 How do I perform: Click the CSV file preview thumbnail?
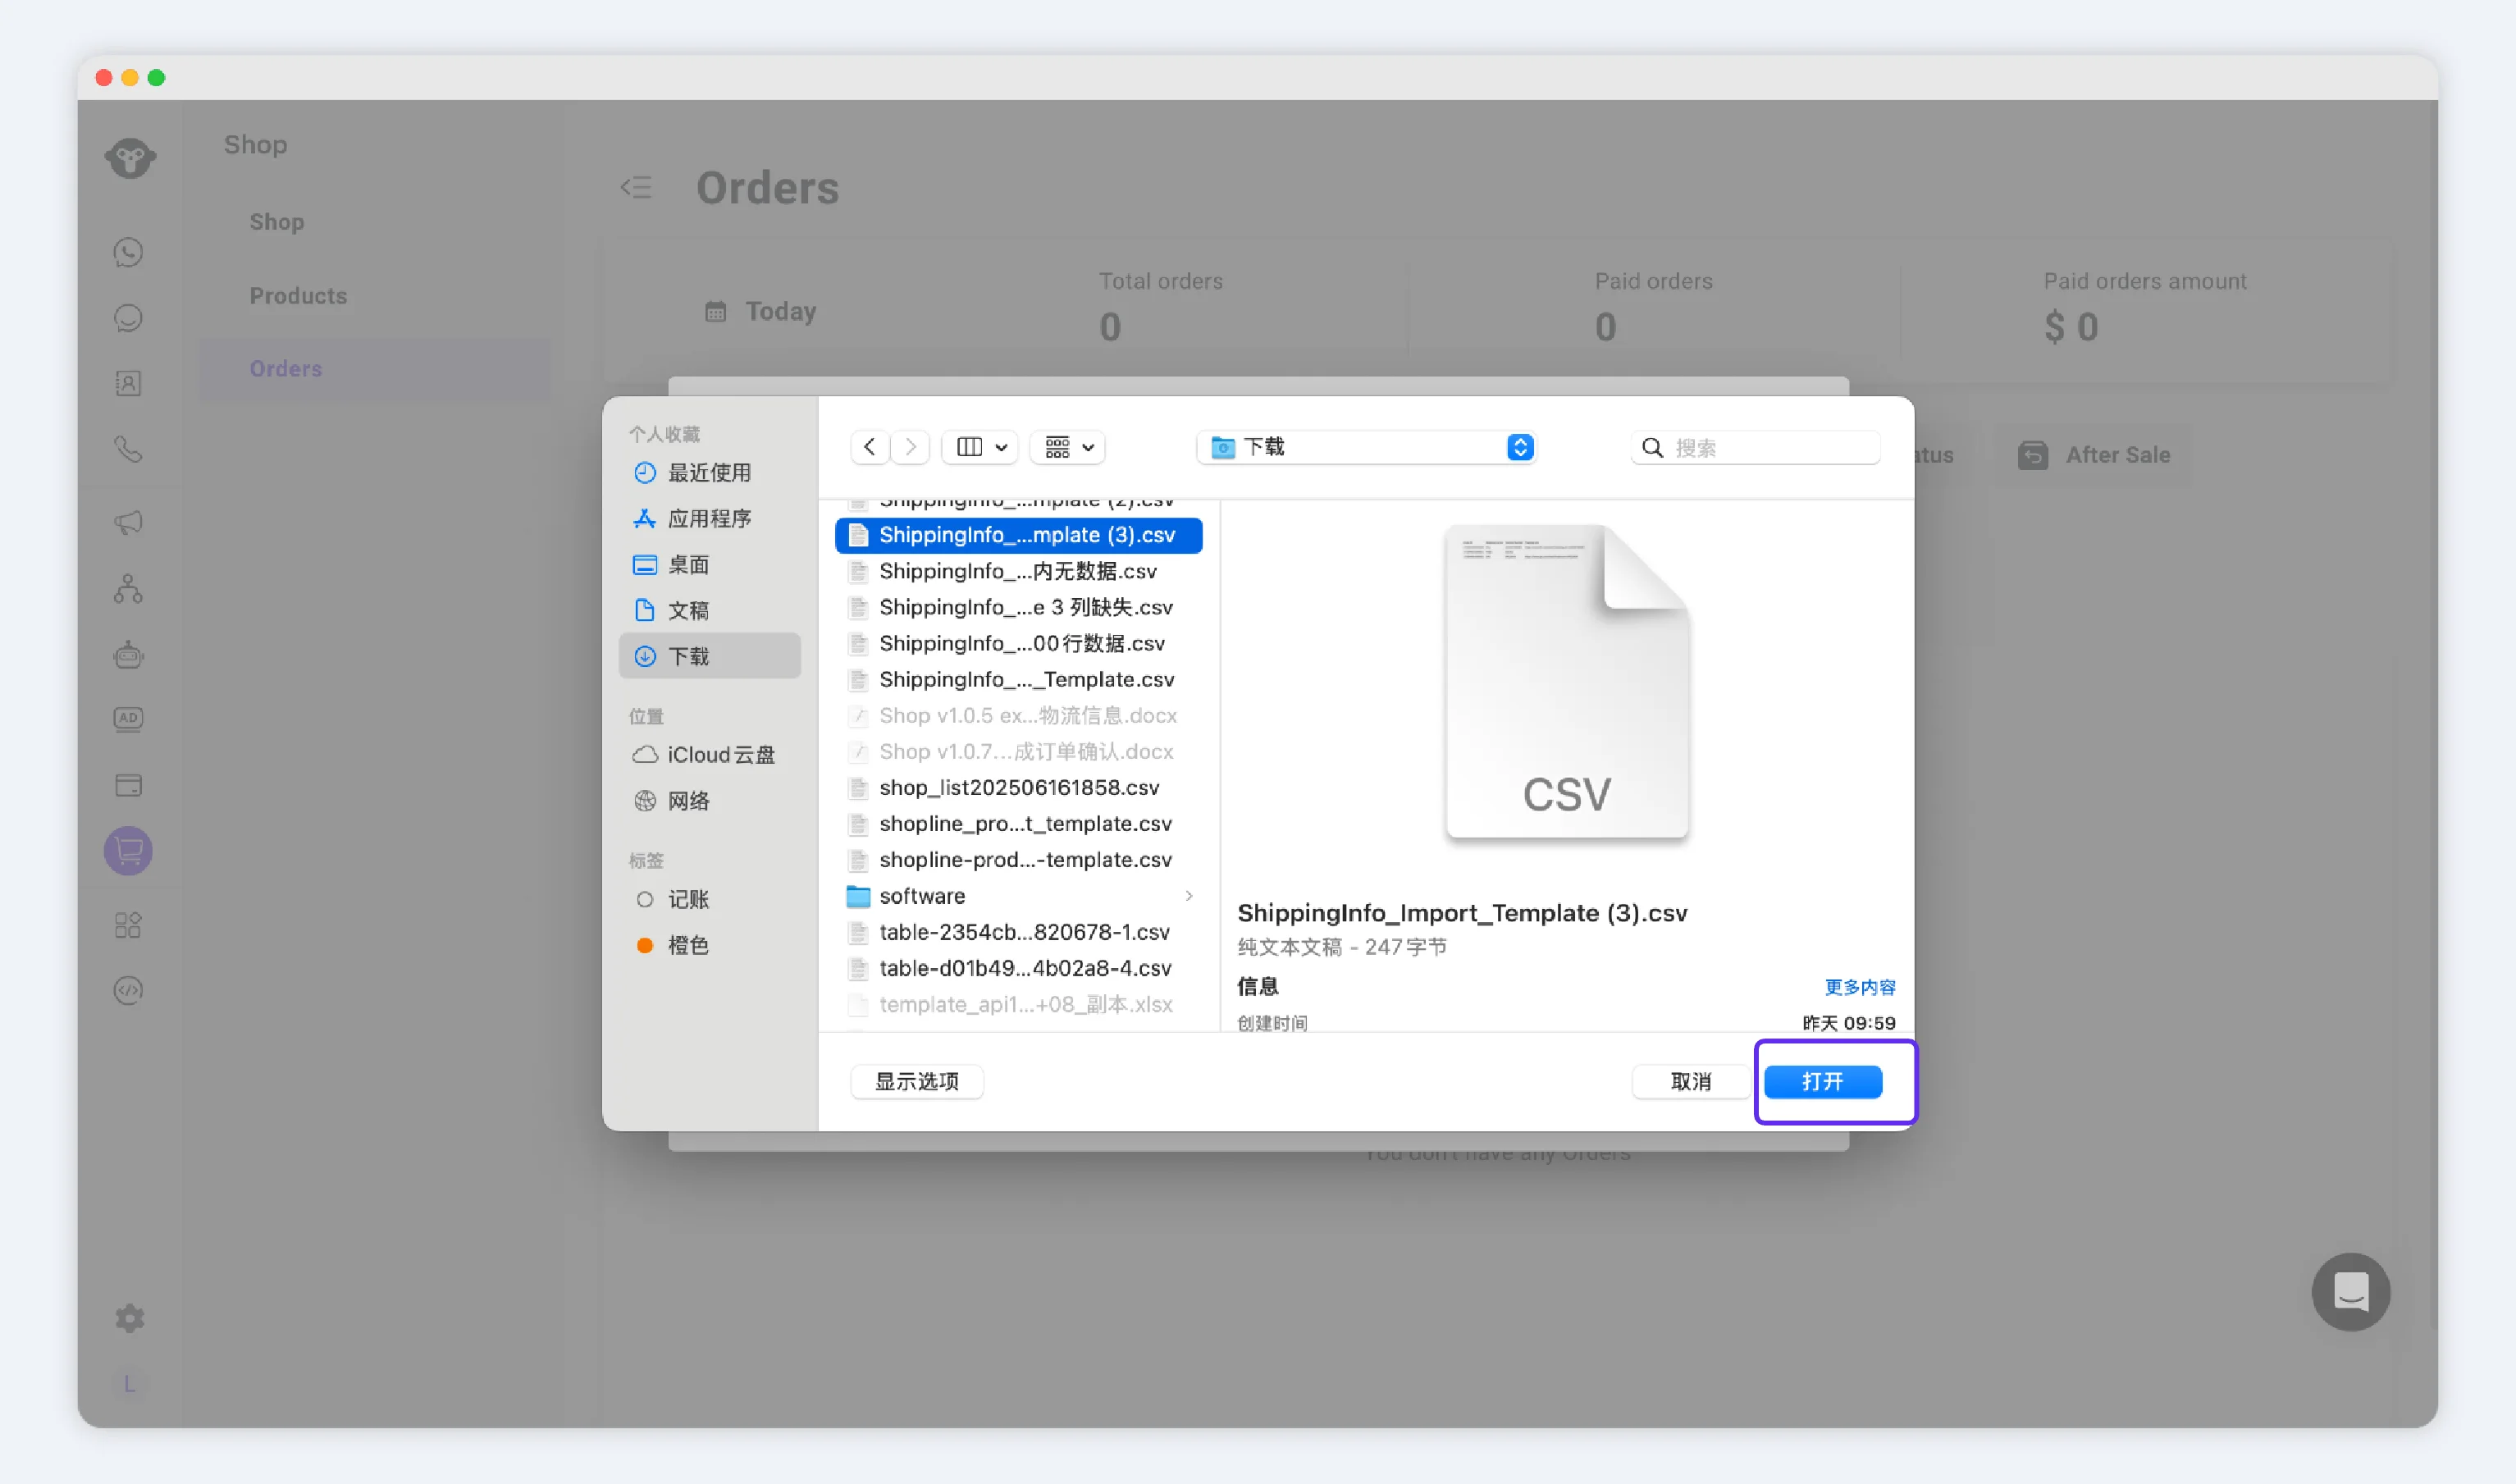tap(1567, 682)
